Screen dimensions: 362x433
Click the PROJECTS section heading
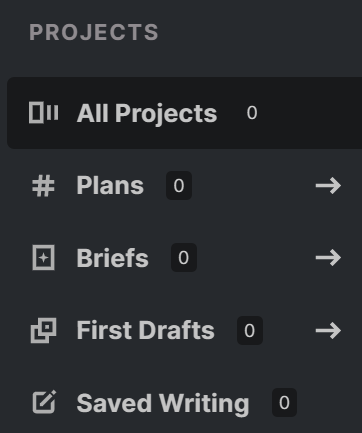point(94,32)
